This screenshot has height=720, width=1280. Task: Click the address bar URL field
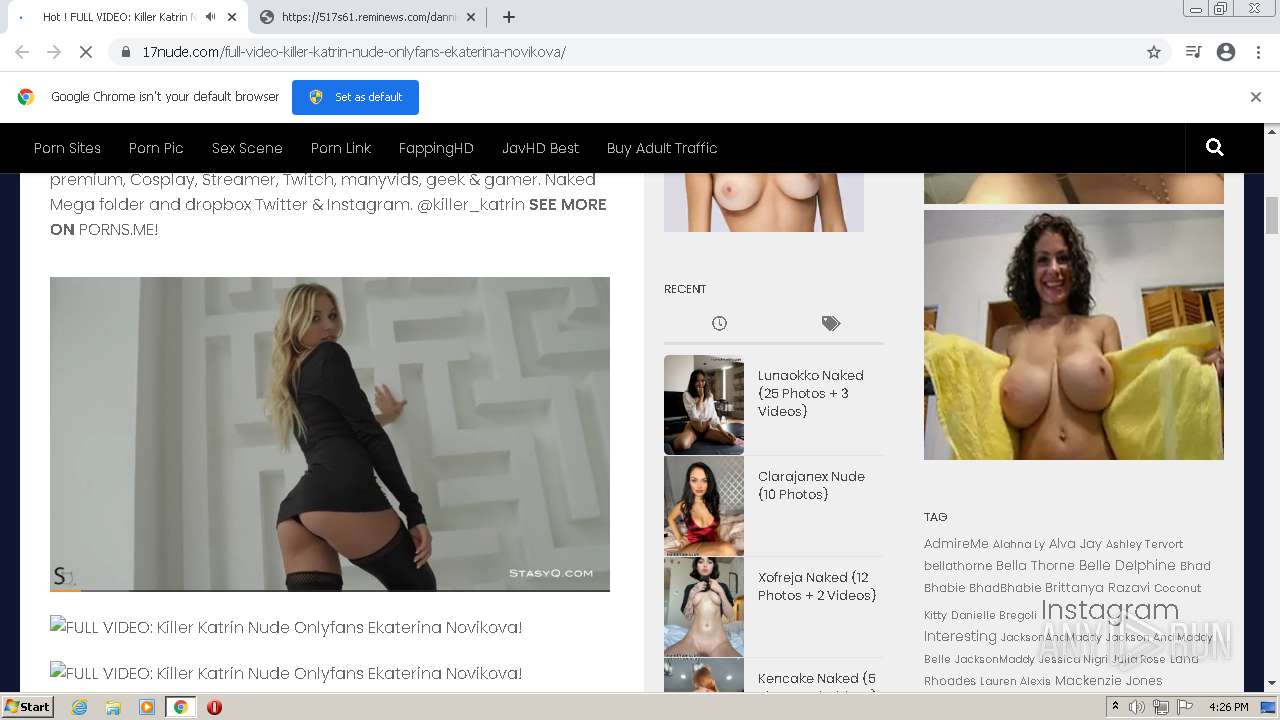coord(640,52)
